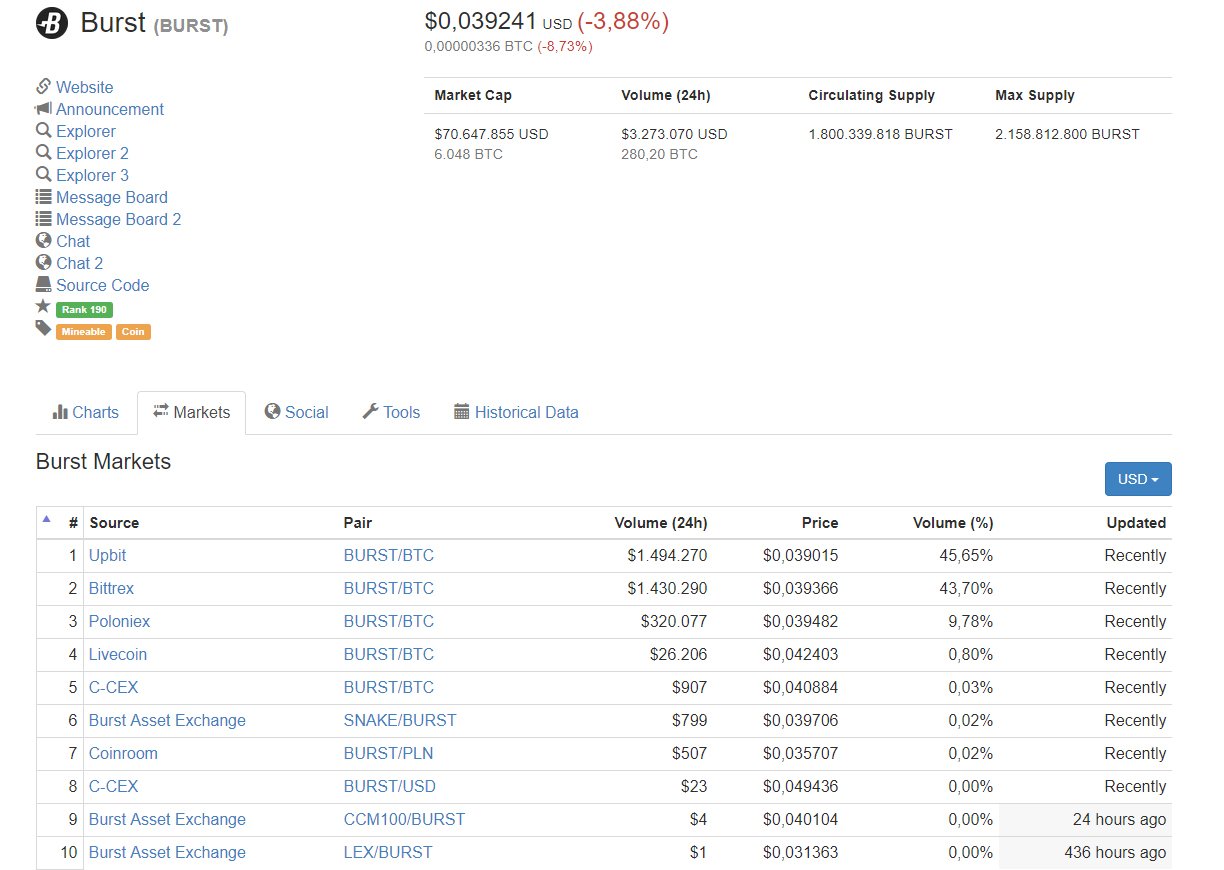The height and width of the screenshot is (870, 1224).
Task: Open the SNAKE/BURST pair link
Action: pos(400,720)
